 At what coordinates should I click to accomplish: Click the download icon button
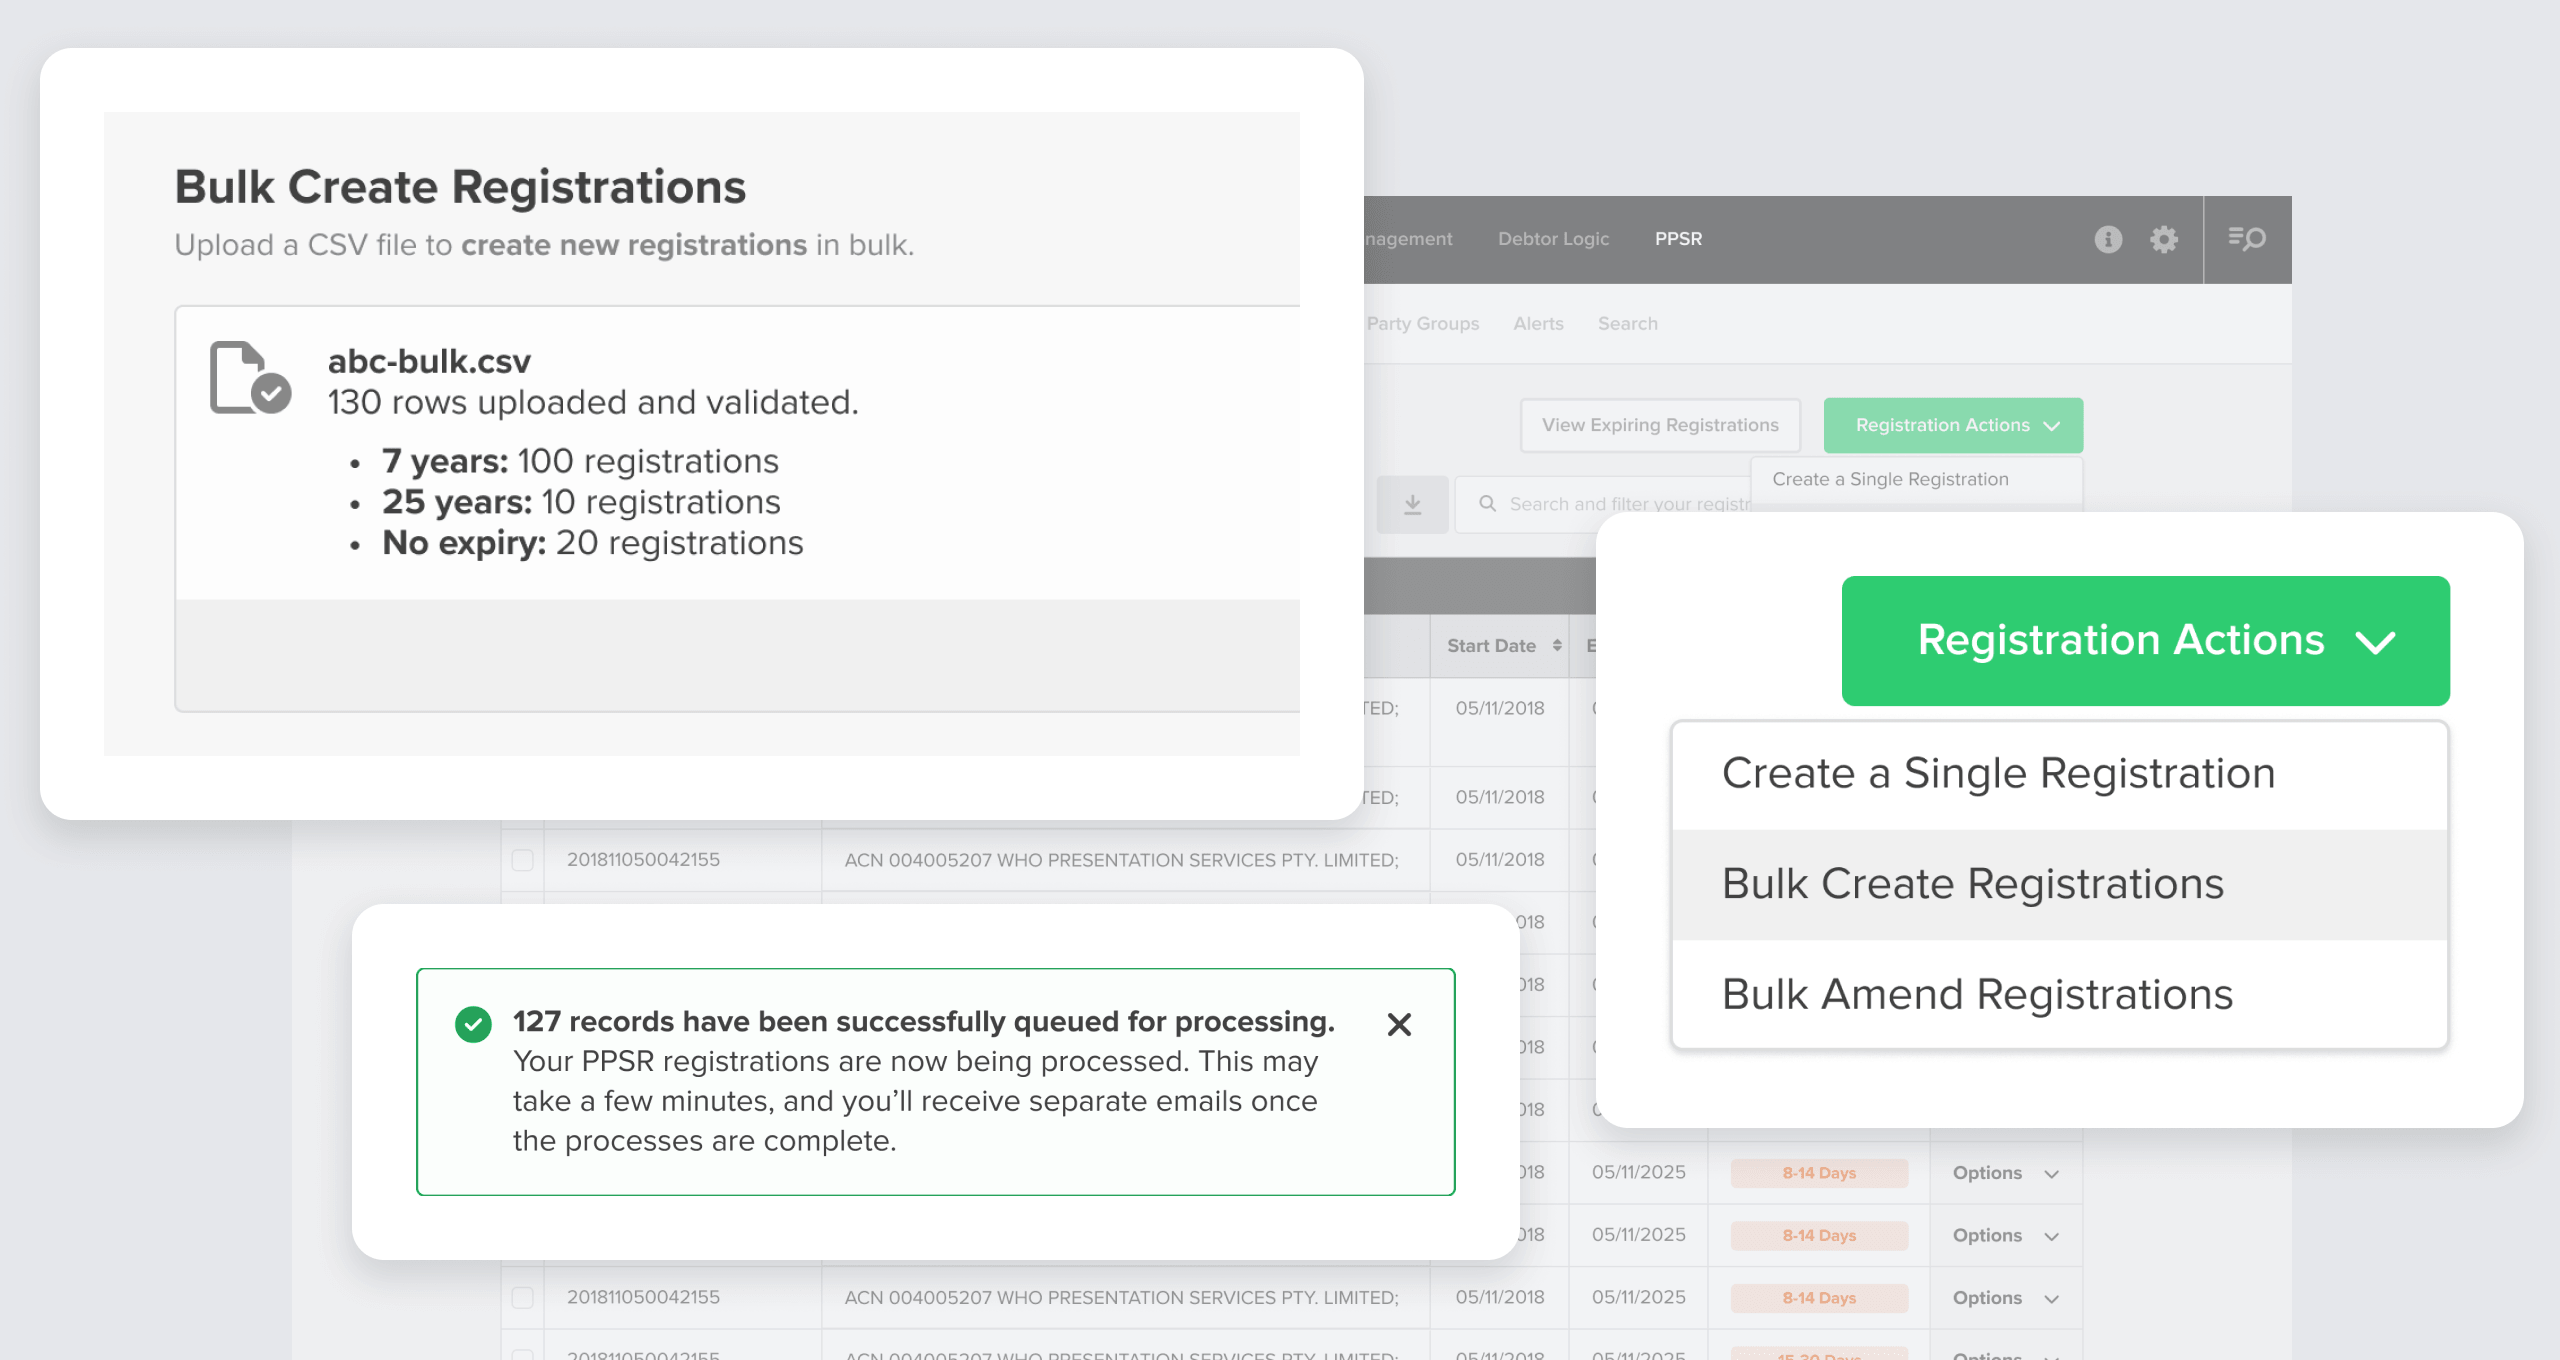click(1412, 504)
